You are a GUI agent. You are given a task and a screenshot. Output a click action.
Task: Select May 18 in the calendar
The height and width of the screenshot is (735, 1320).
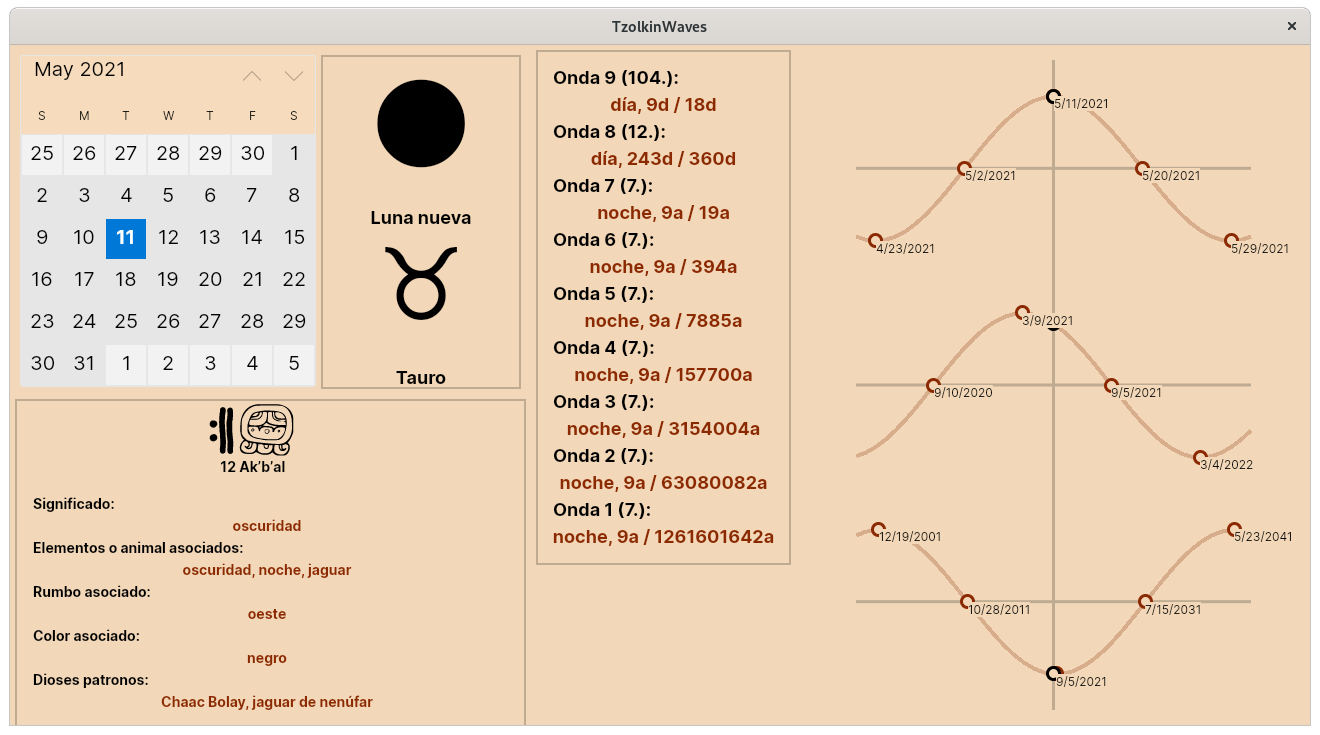pyautogui.click(x=126, y=280)
